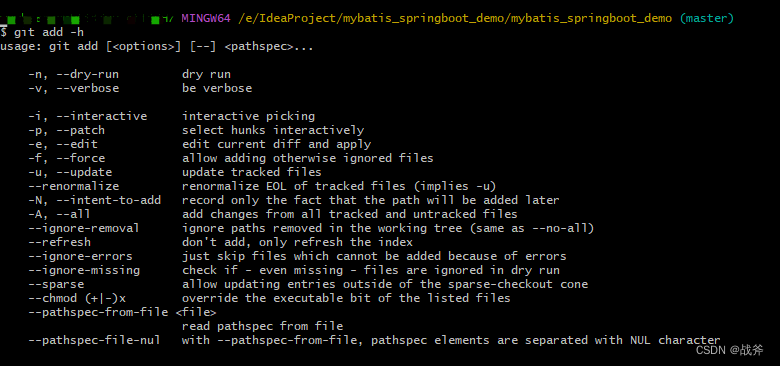Image resolution: width=780 pixels, height=366 pixels.
Task: Click the --pathspec-from-file <file> text
Action: tap(122, 312)
